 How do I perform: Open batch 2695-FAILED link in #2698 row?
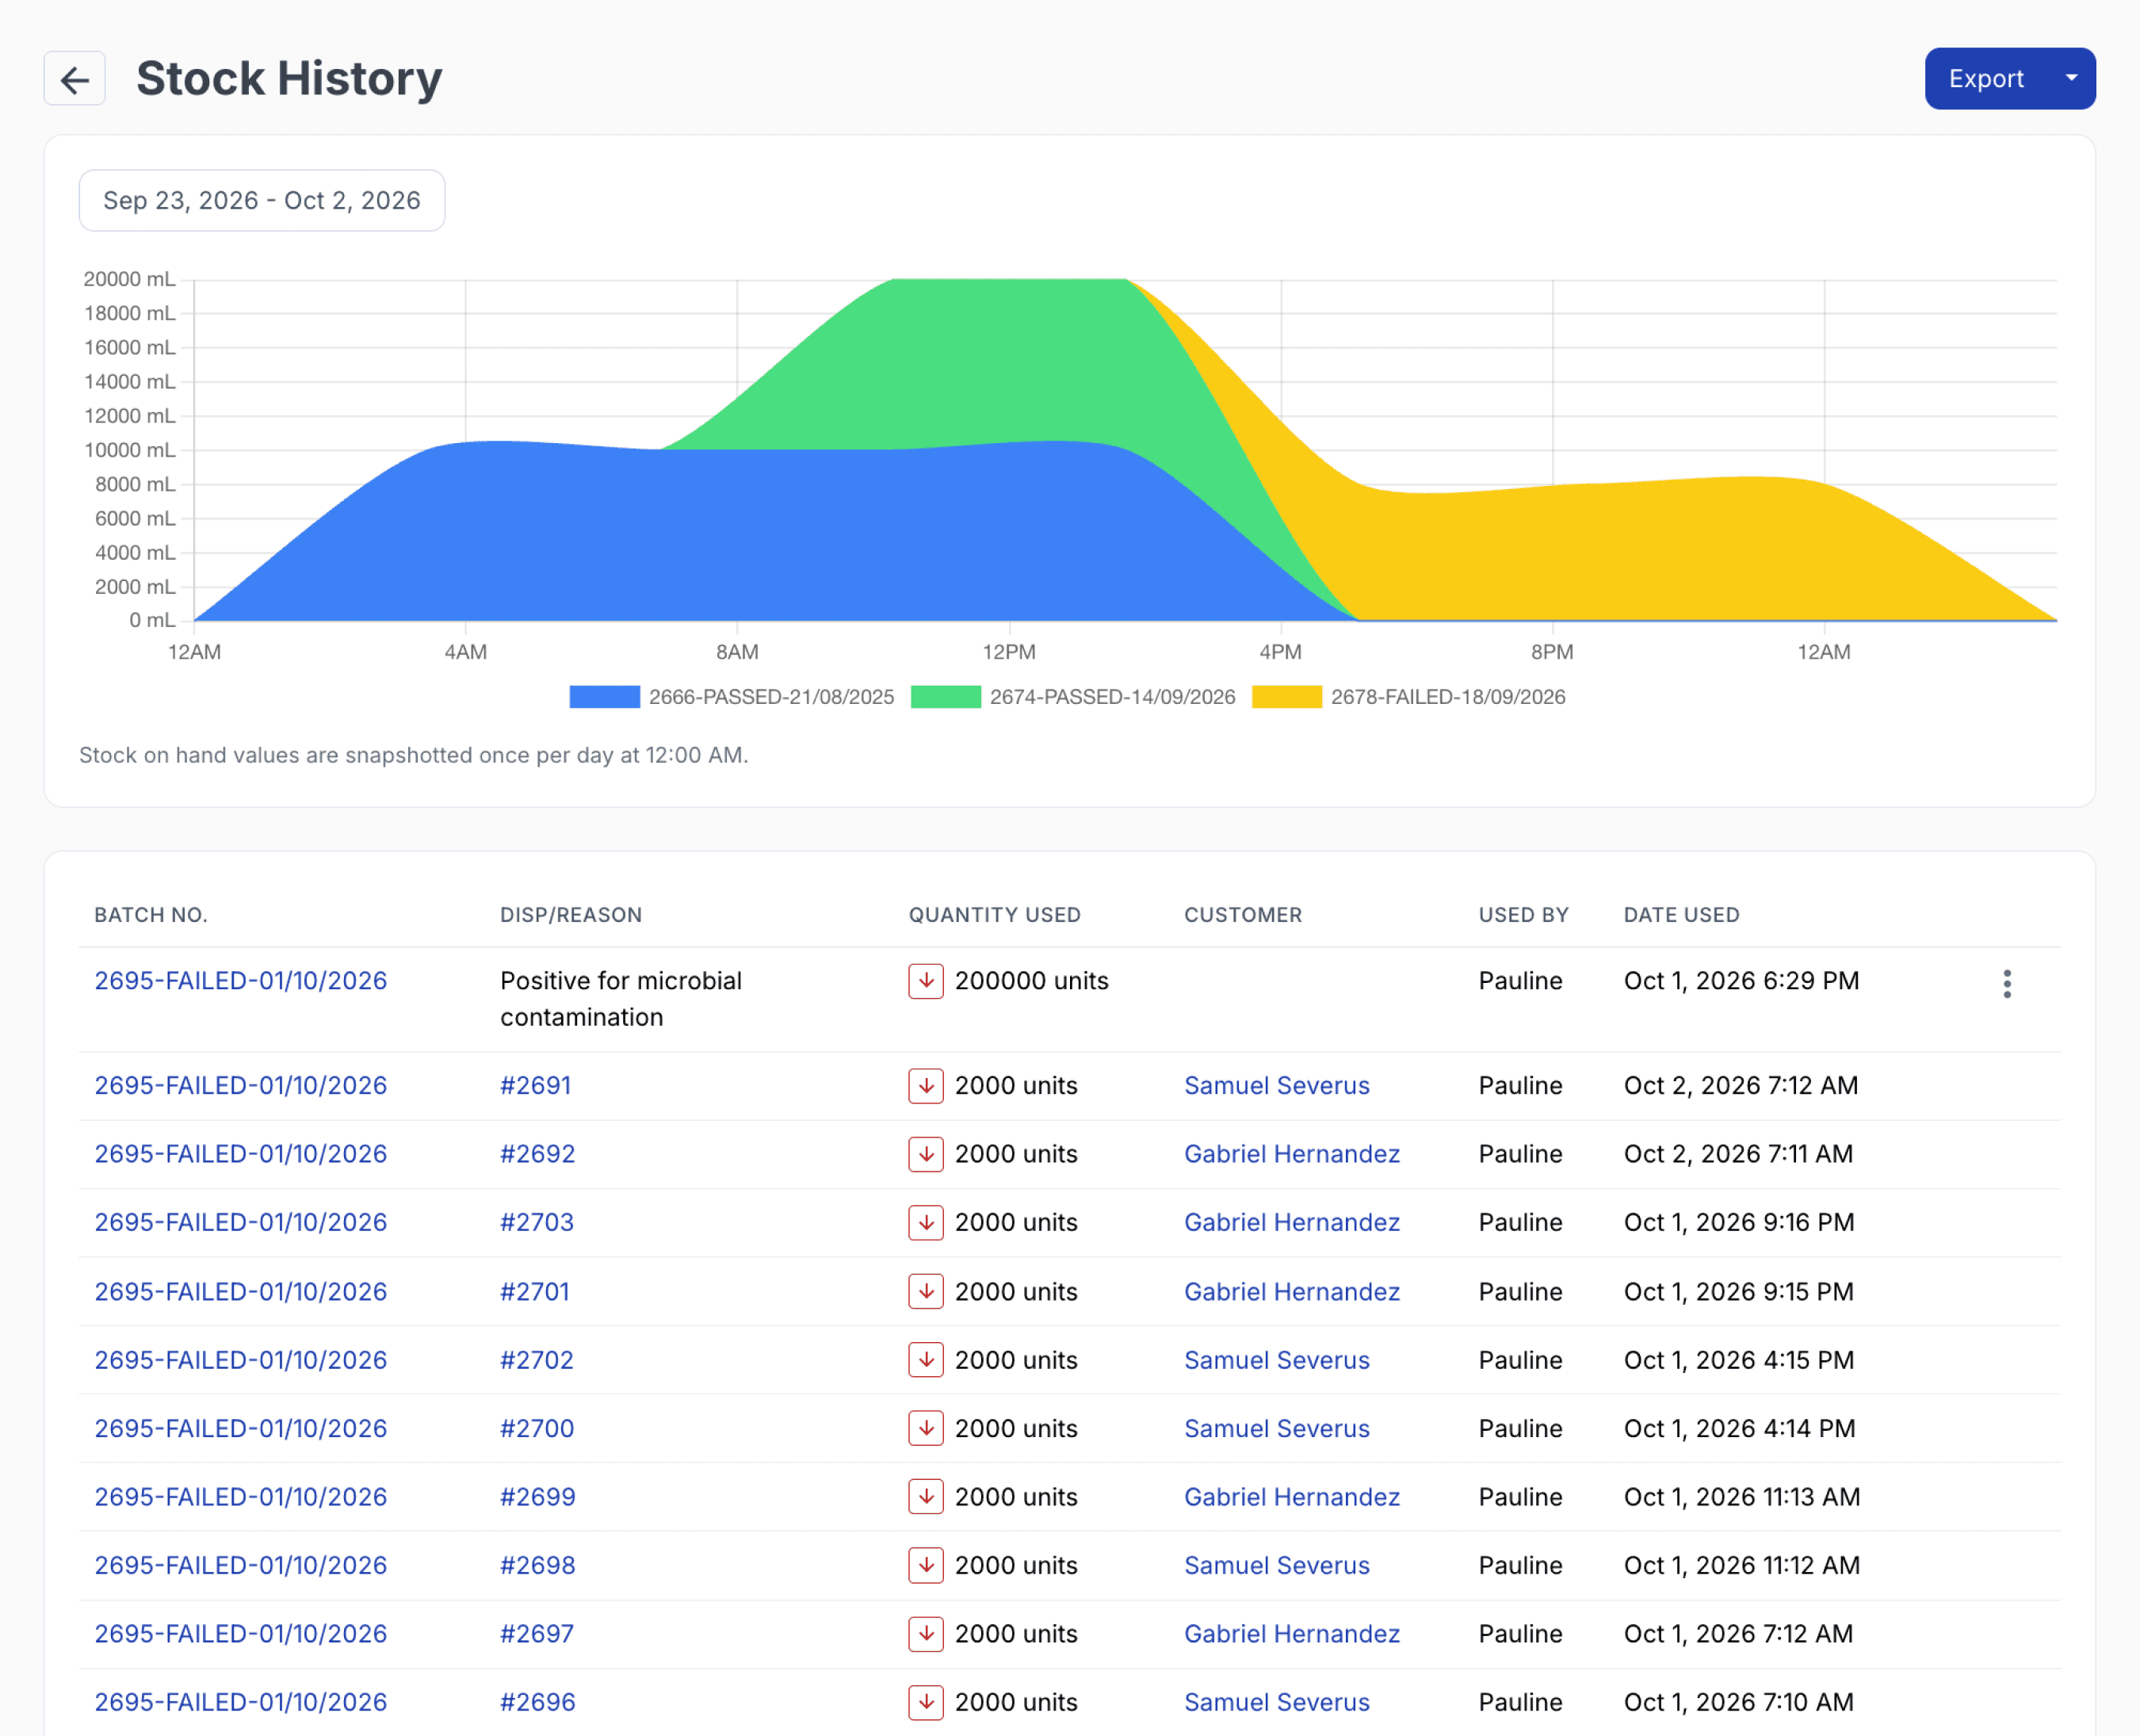[241, 1566]
